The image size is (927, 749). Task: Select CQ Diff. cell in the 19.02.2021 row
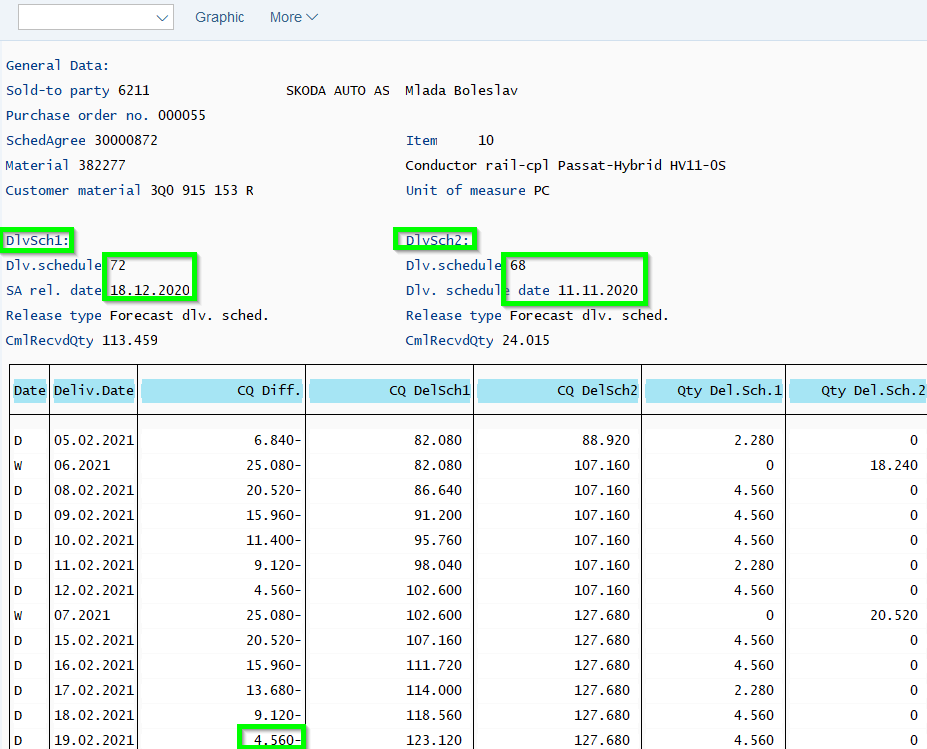[272, 740]
